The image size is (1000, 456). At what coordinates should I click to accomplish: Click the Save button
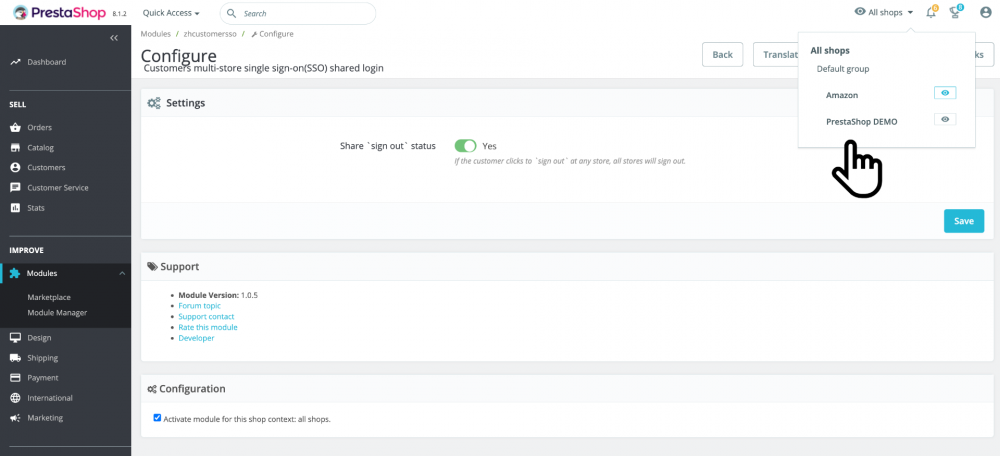tap(963, 221)
